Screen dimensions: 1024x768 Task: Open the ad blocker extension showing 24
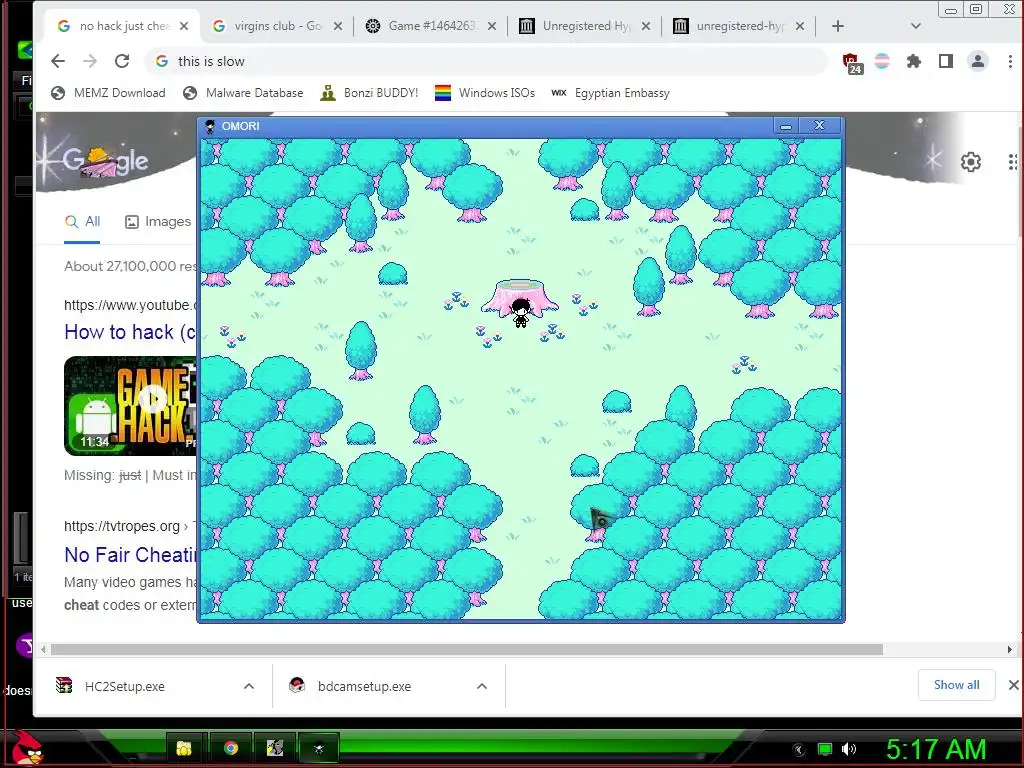[x=852, y=63]
